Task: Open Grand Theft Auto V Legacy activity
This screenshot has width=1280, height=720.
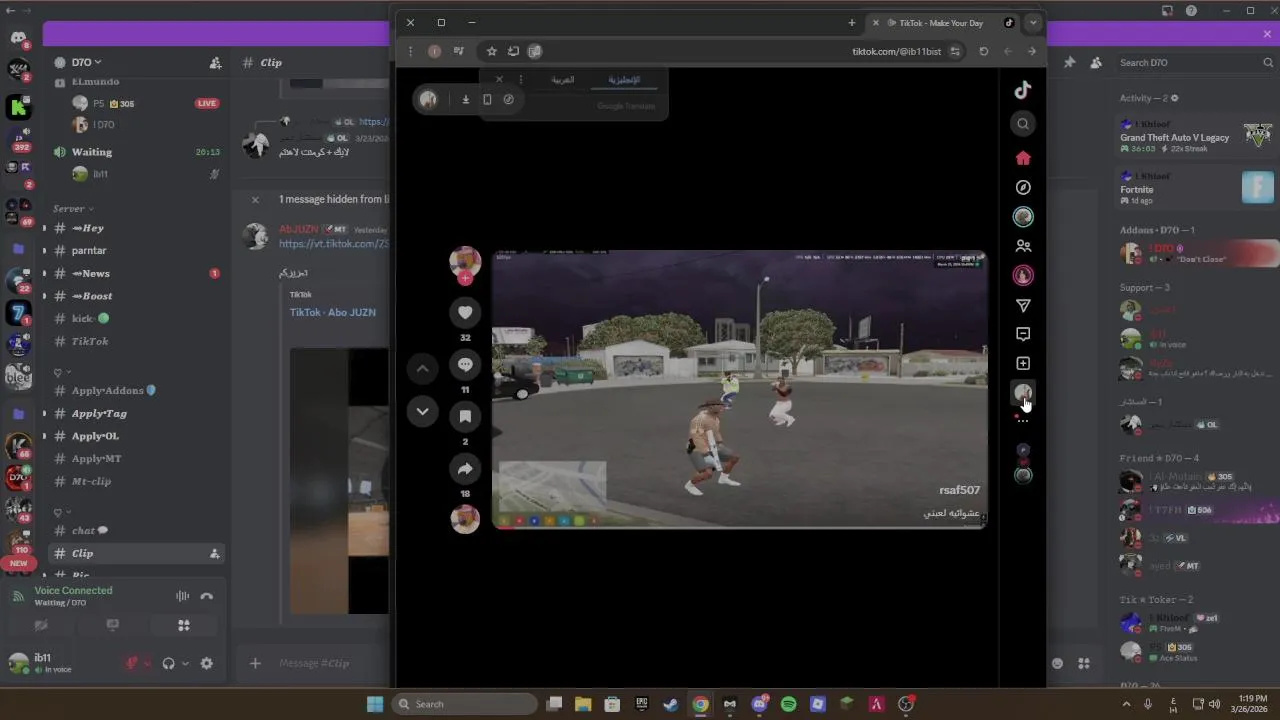Action: pyautogui.click(x=1196, y=136)
